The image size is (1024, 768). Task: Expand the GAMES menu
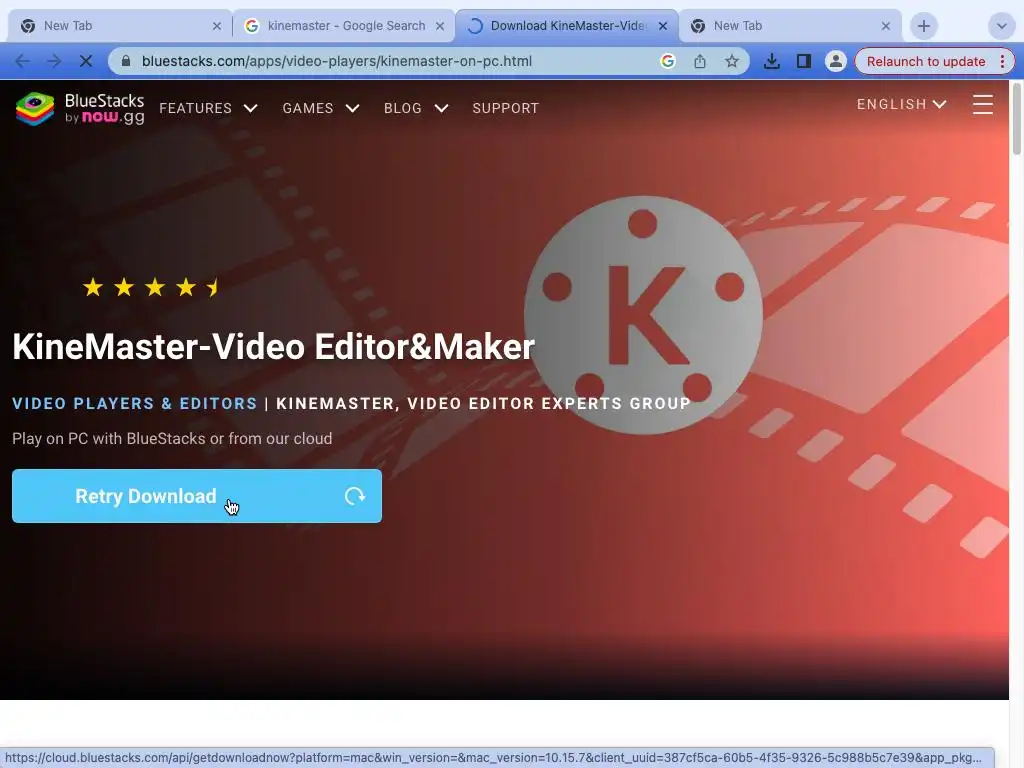(321, 108)
